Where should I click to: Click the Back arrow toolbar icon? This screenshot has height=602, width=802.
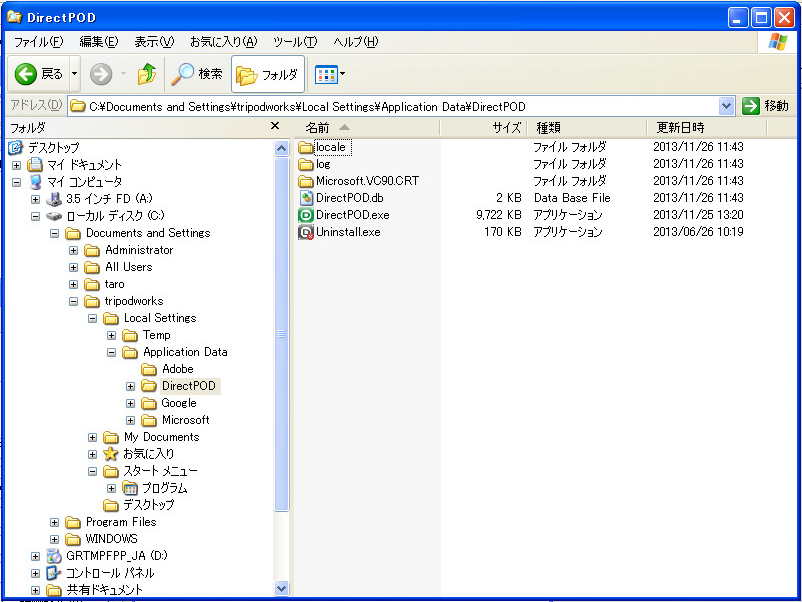27,74
